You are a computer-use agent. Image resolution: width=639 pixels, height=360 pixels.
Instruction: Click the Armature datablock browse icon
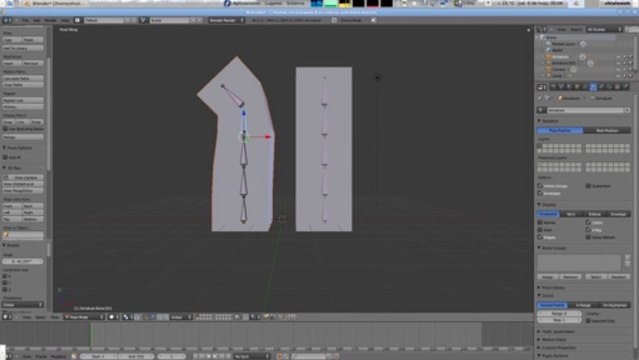[x=542, y=110]
